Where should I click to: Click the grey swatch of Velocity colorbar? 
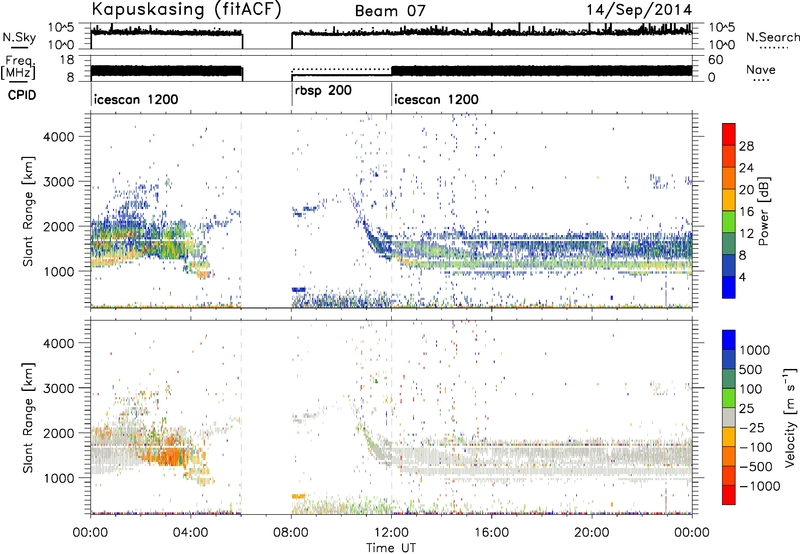[729, 417]
